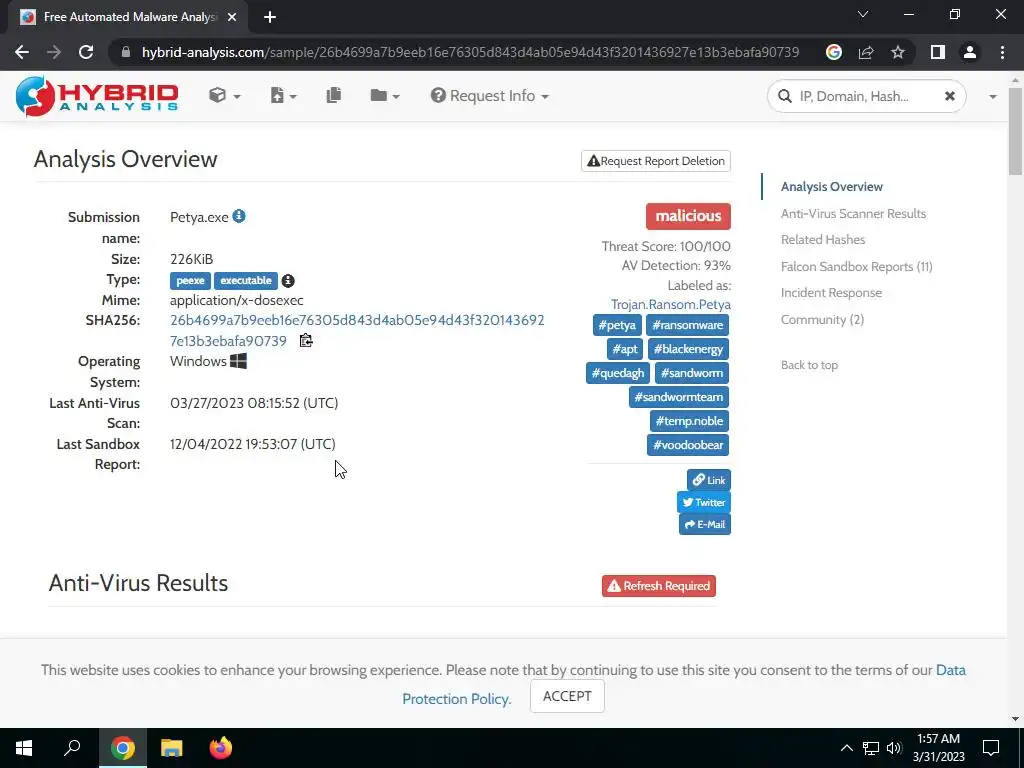This screenshot has width=1024, height=768.
Task: Select the #sandworm tag
Action: pos(692,374)
